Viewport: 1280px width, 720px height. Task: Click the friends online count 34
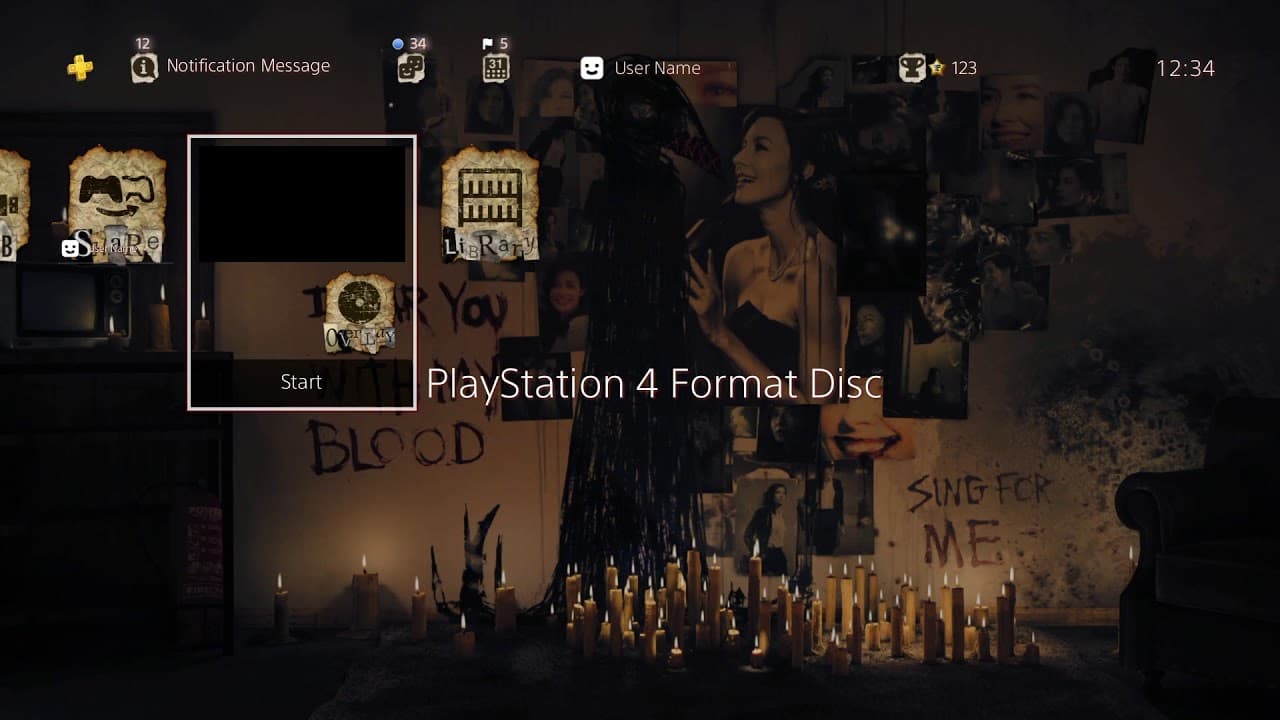point(418,43)
